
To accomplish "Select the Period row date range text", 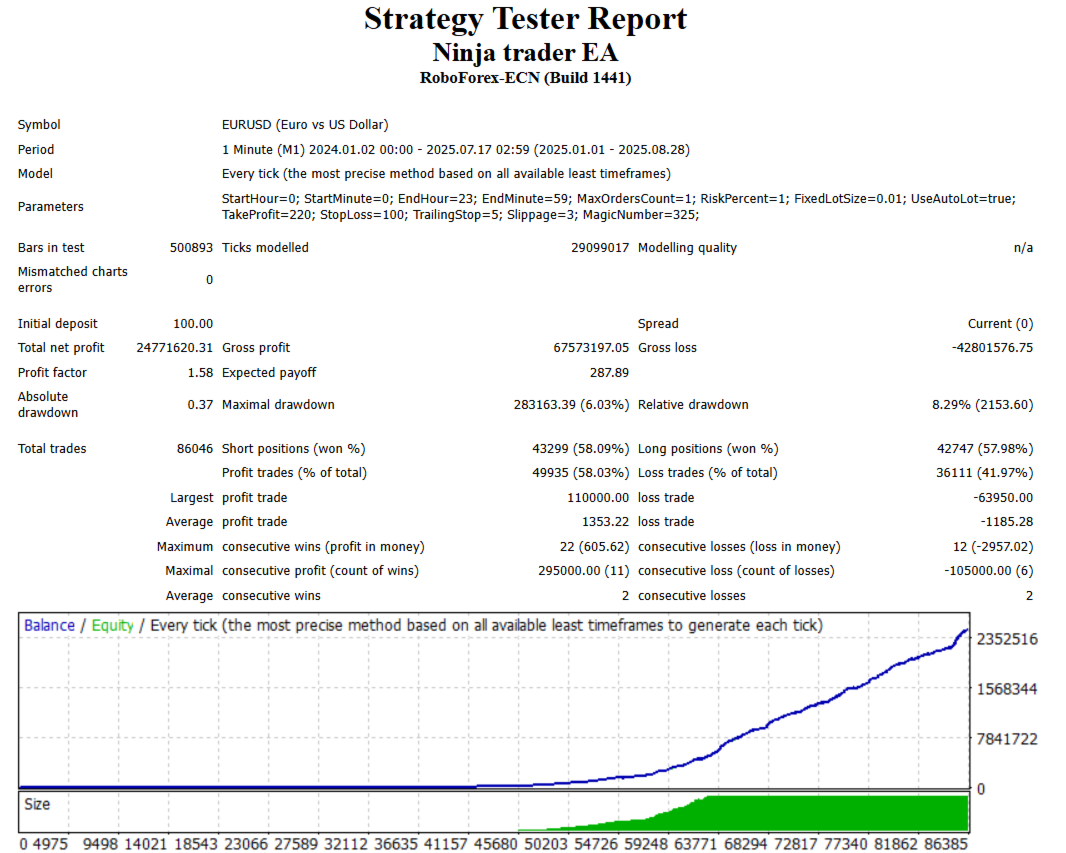I will click(455, 150).
